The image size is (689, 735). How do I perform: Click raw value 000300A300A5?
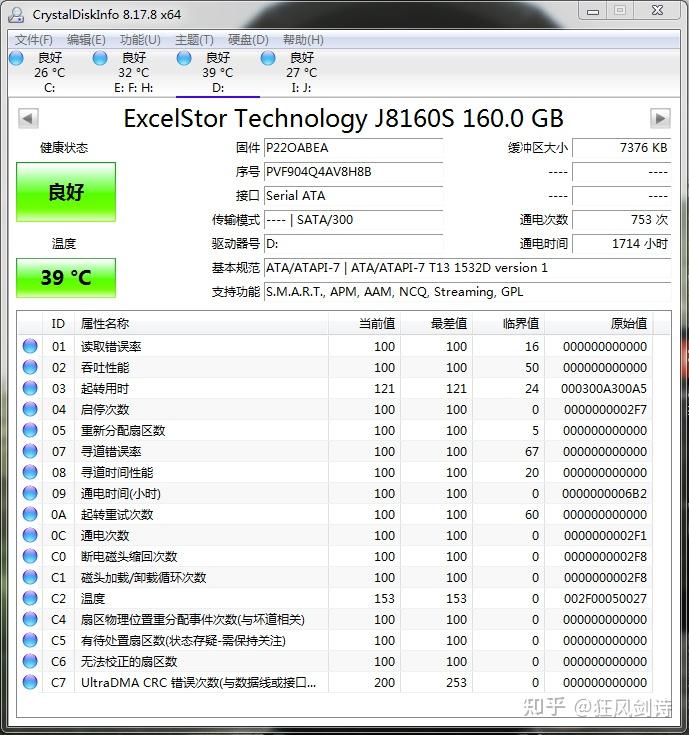point(604,389)
